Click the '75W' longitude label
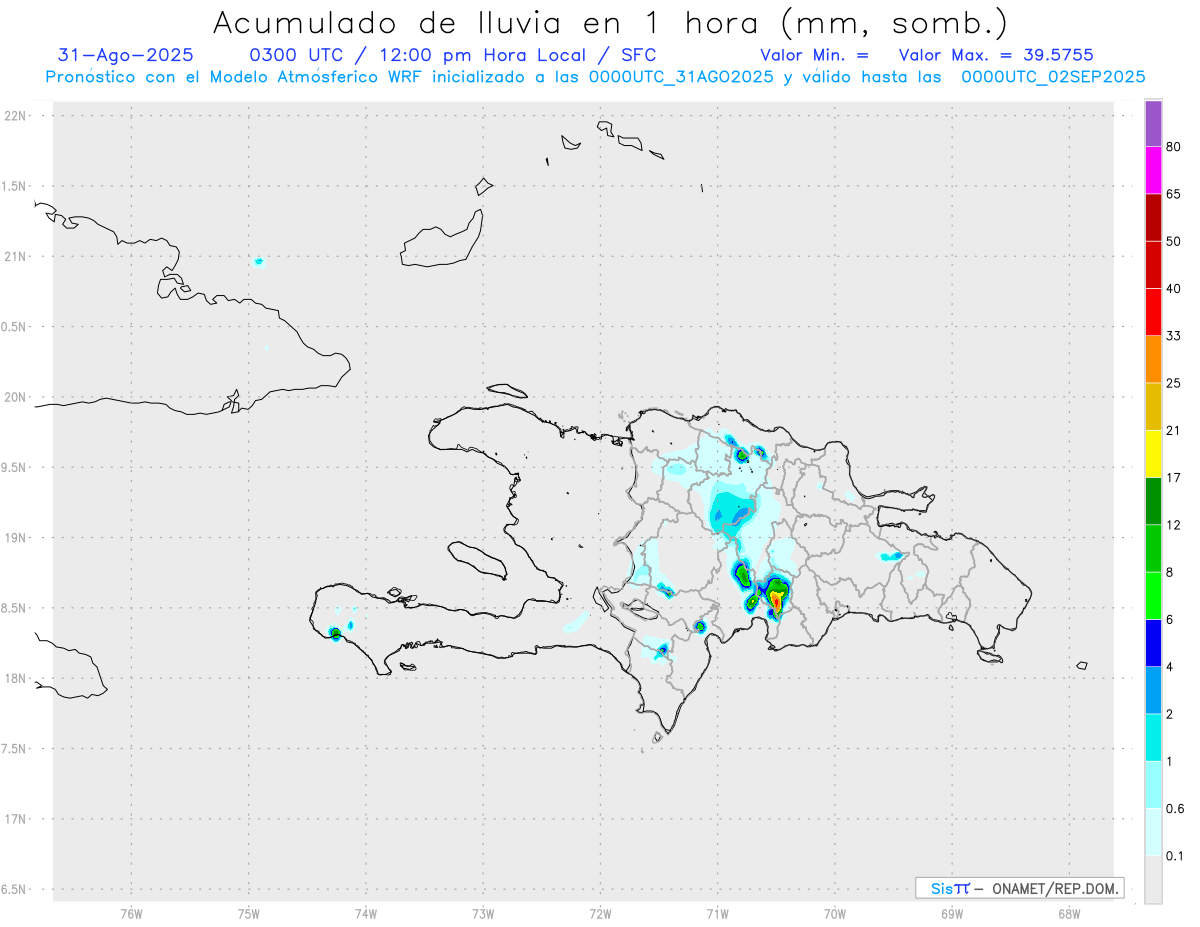This screenshot has height=927, width=1200. point(249,913)
